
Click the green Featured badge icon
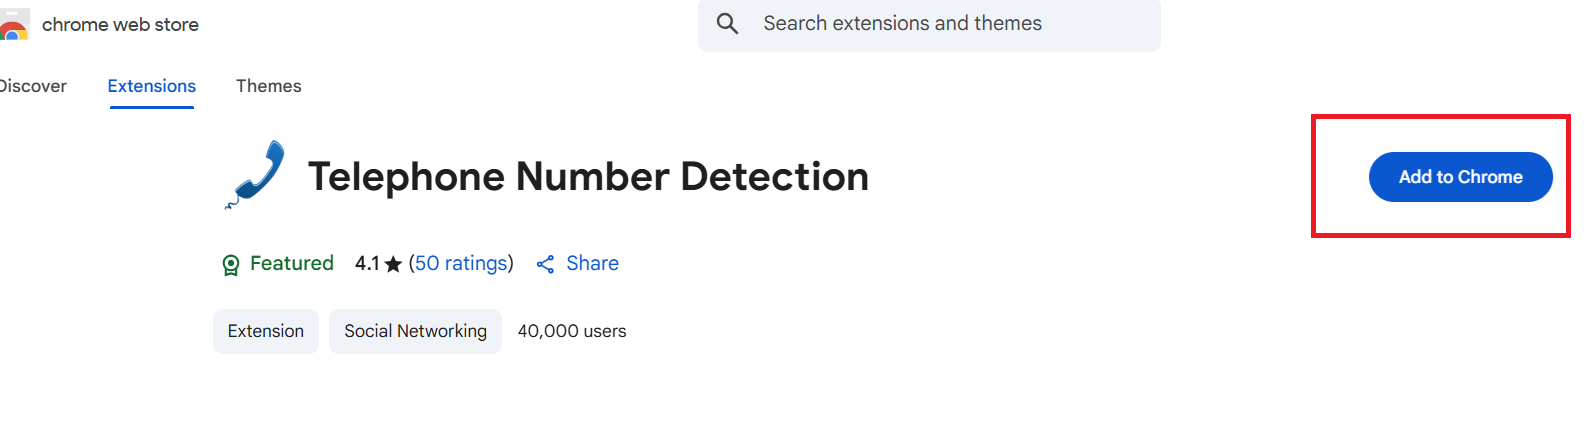(x=231, y=264)
